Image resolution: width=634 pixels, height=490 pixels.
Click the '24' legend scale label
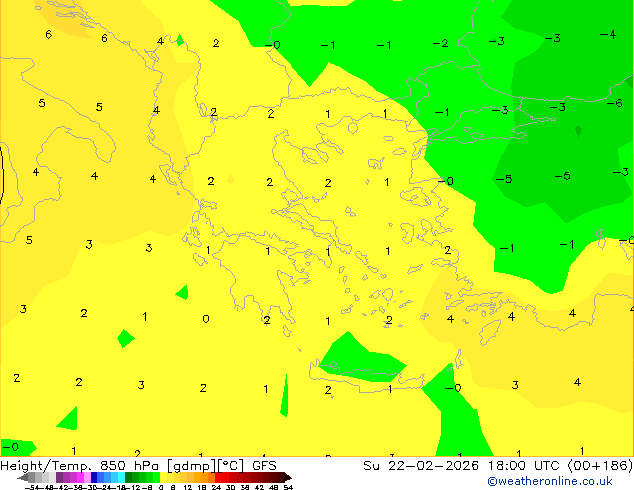click(216, 487)
